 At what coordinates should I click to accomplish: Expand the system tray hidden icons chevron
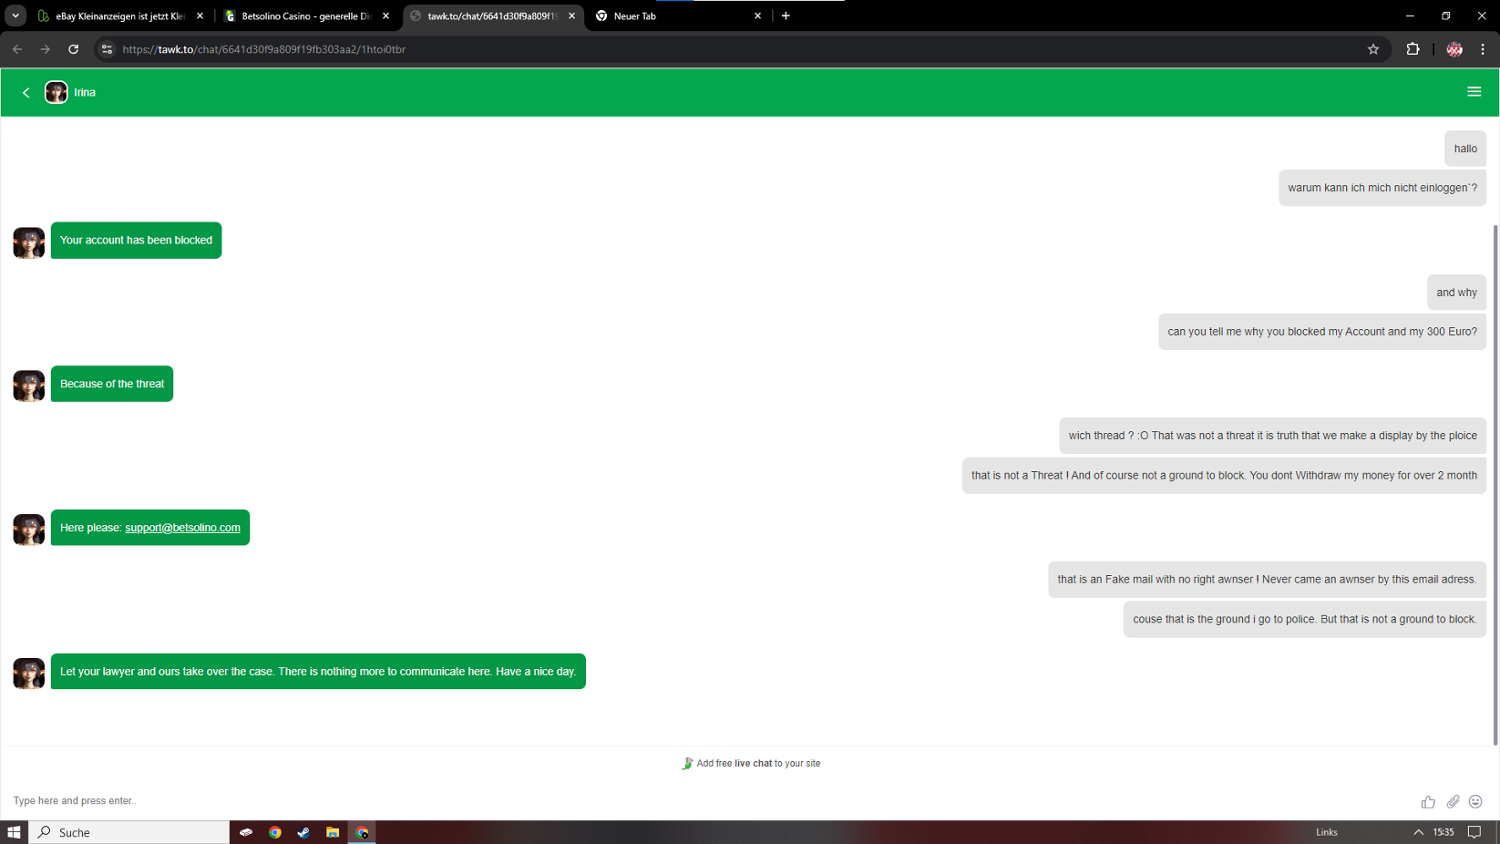pos(1417,832)
